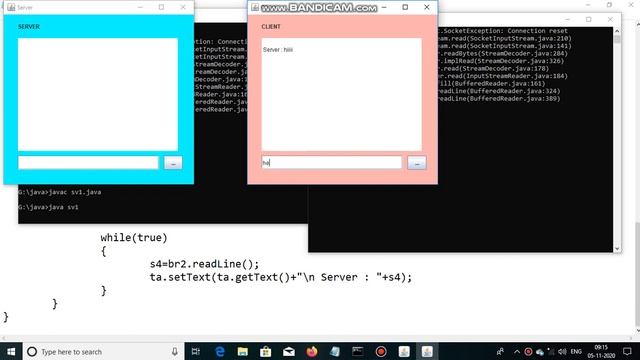The height and width of the screenshot is (360, 640).
Task: Click the Server window send button
Action: pos(173,162)
